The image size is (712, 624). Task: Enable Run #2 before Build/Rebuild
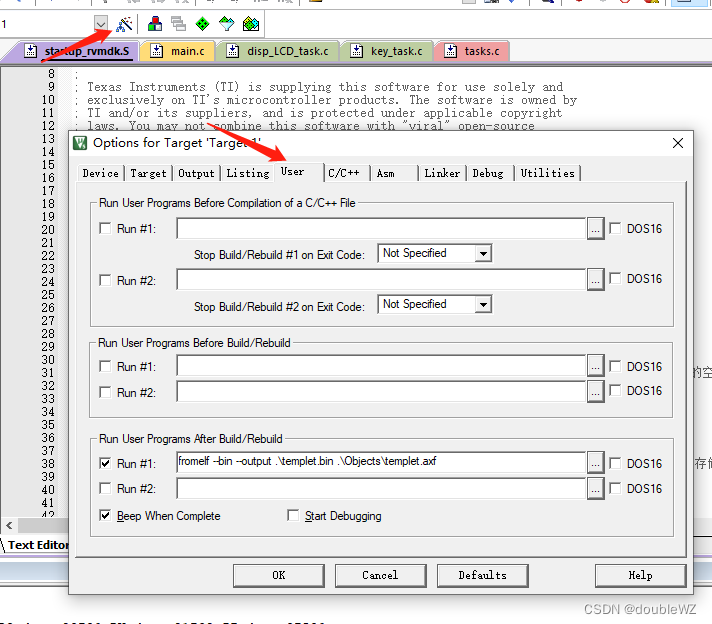point(105,392)
